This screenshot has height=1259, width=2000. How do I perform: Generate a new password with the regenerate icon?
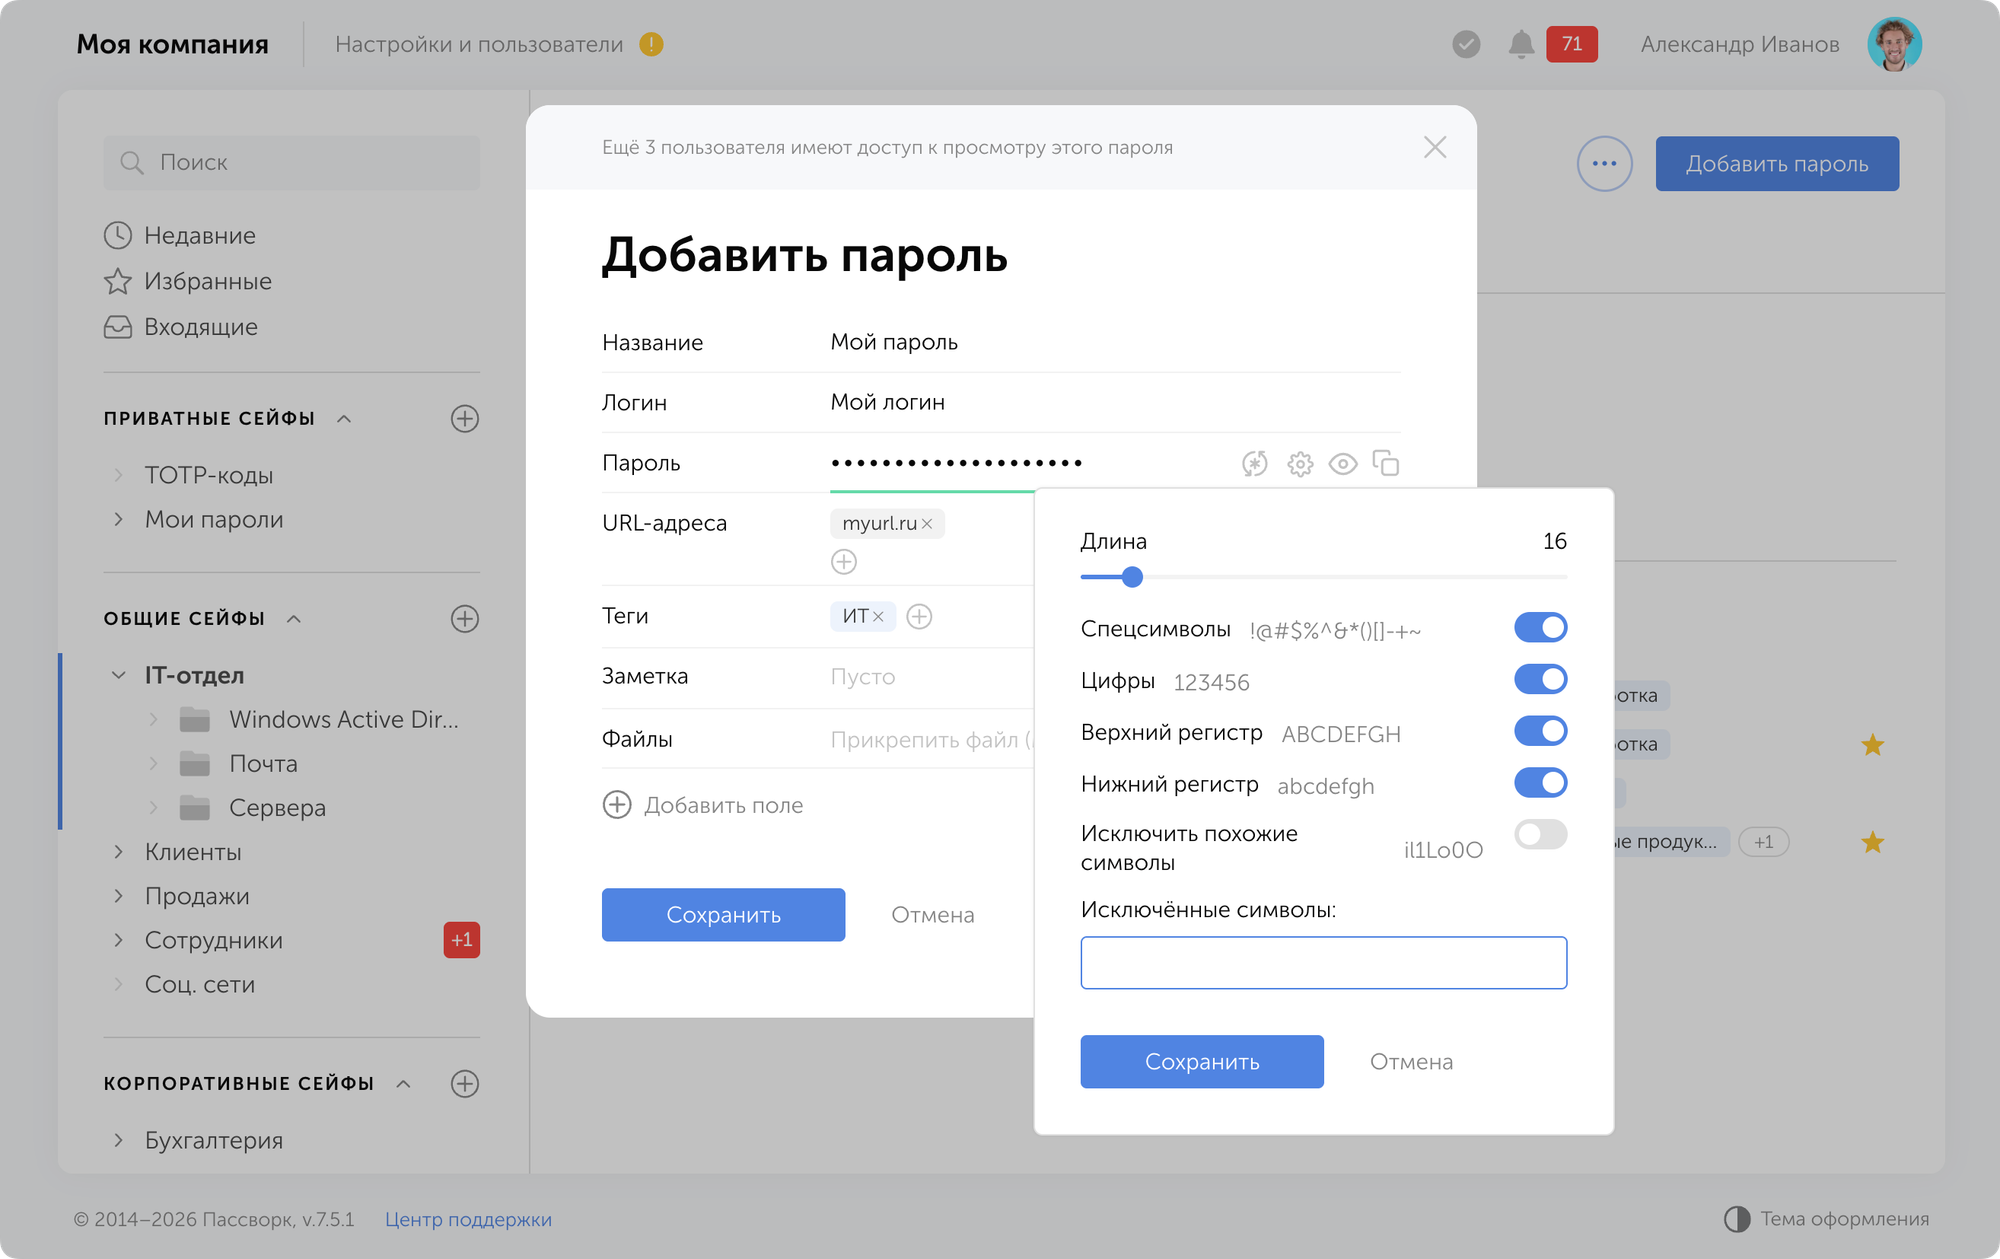coord(1253,463)
